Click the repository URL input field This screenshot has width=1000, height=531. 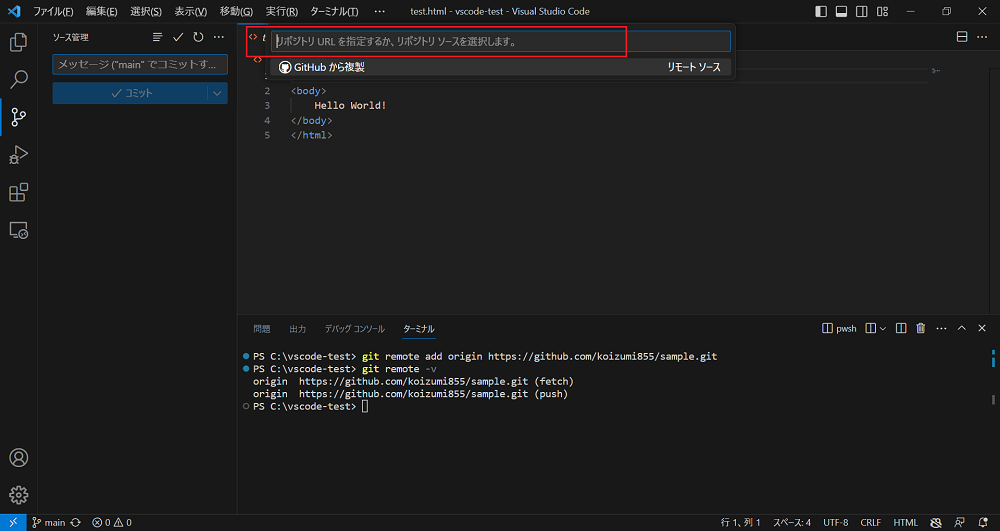[x=500, y=42]
